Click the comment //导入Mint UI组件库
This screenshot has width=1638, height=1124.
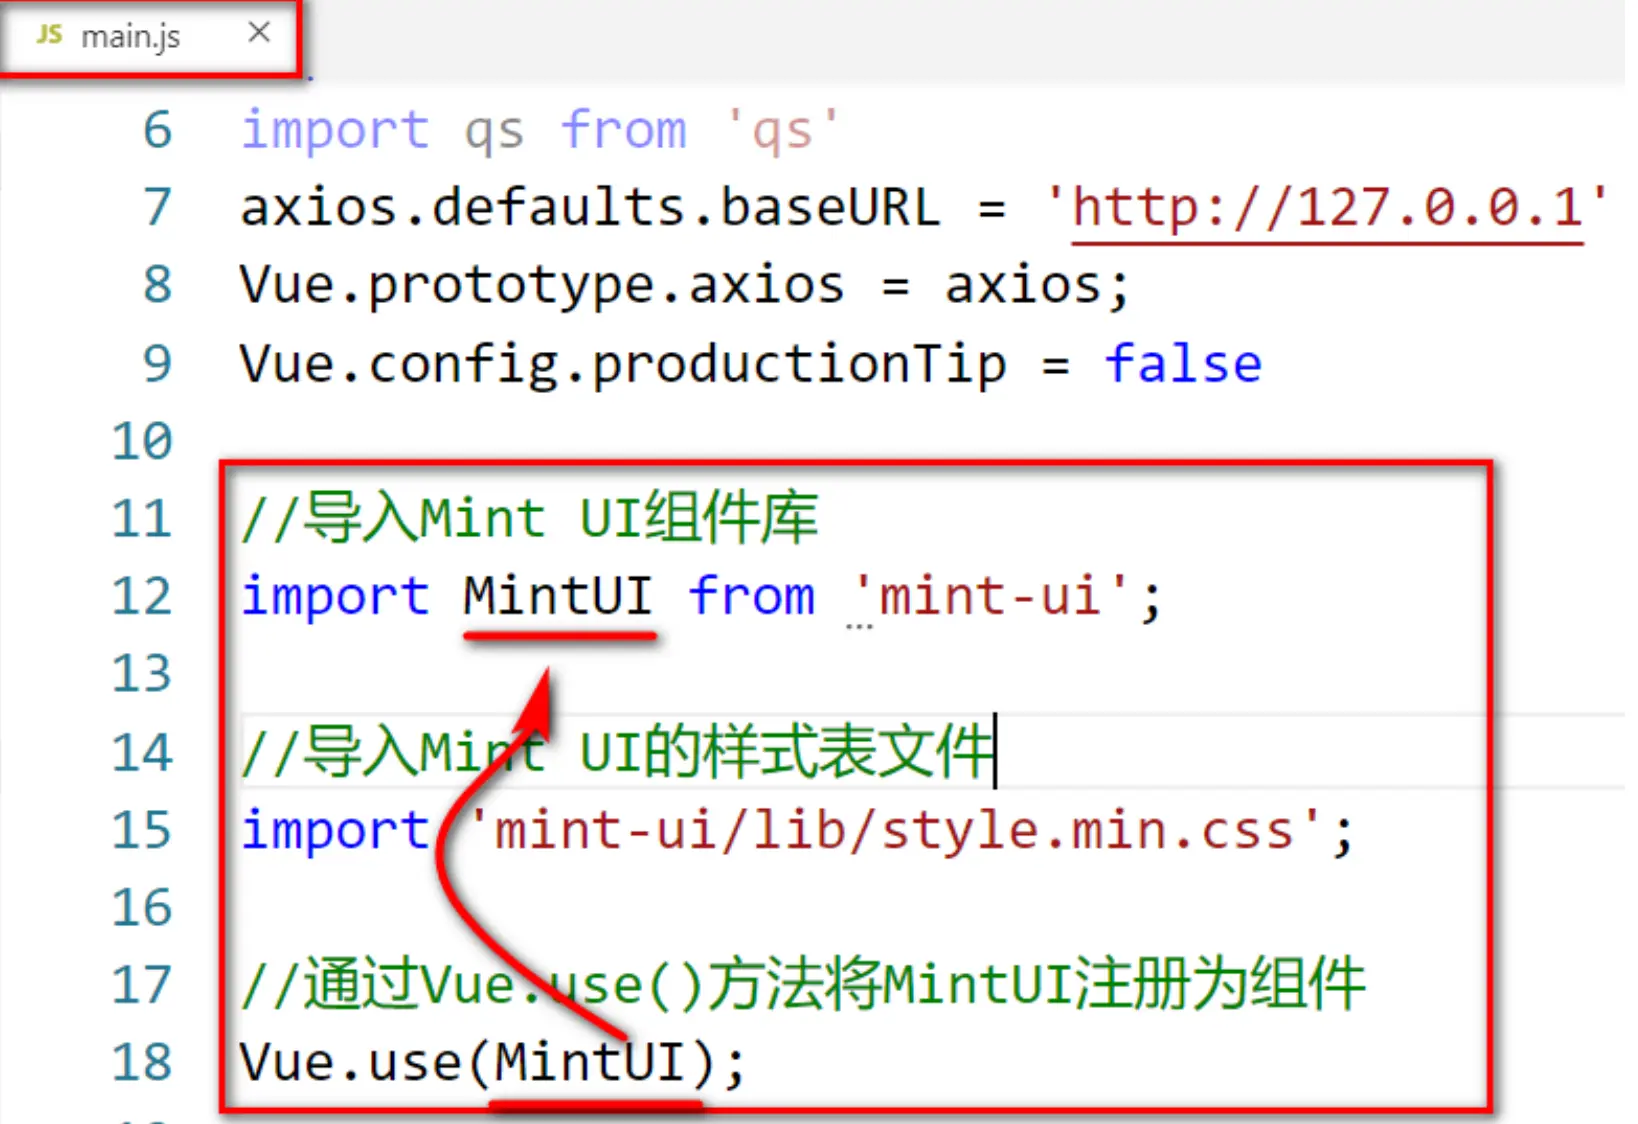click(x=529, y=518)
